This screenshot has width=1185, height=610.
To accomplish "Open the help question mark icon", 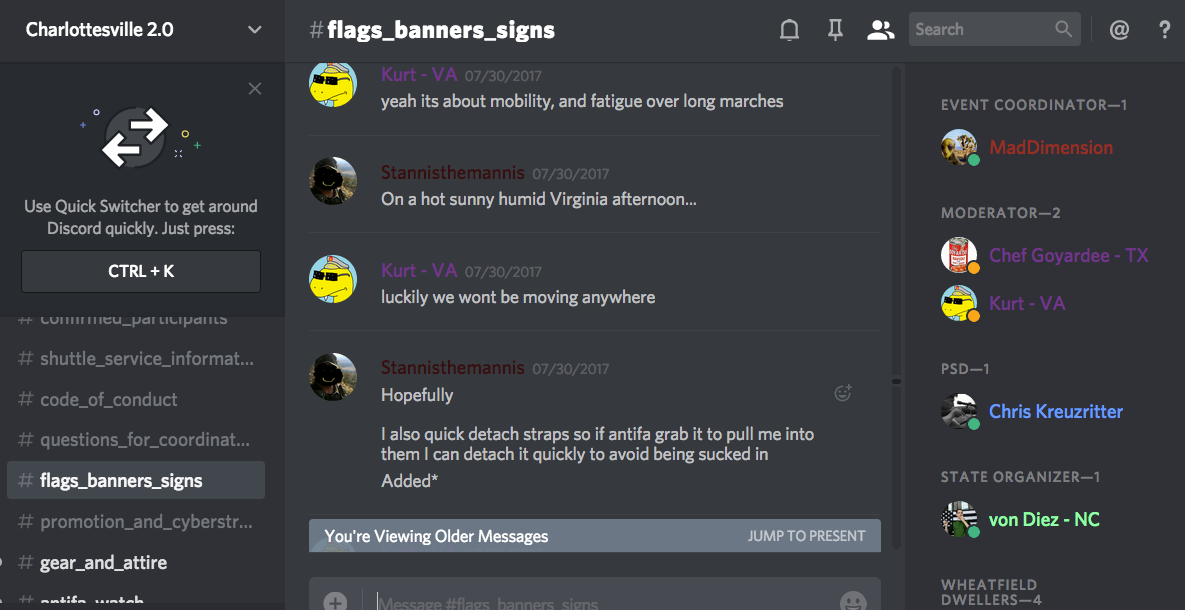I will coord(1165,29).
